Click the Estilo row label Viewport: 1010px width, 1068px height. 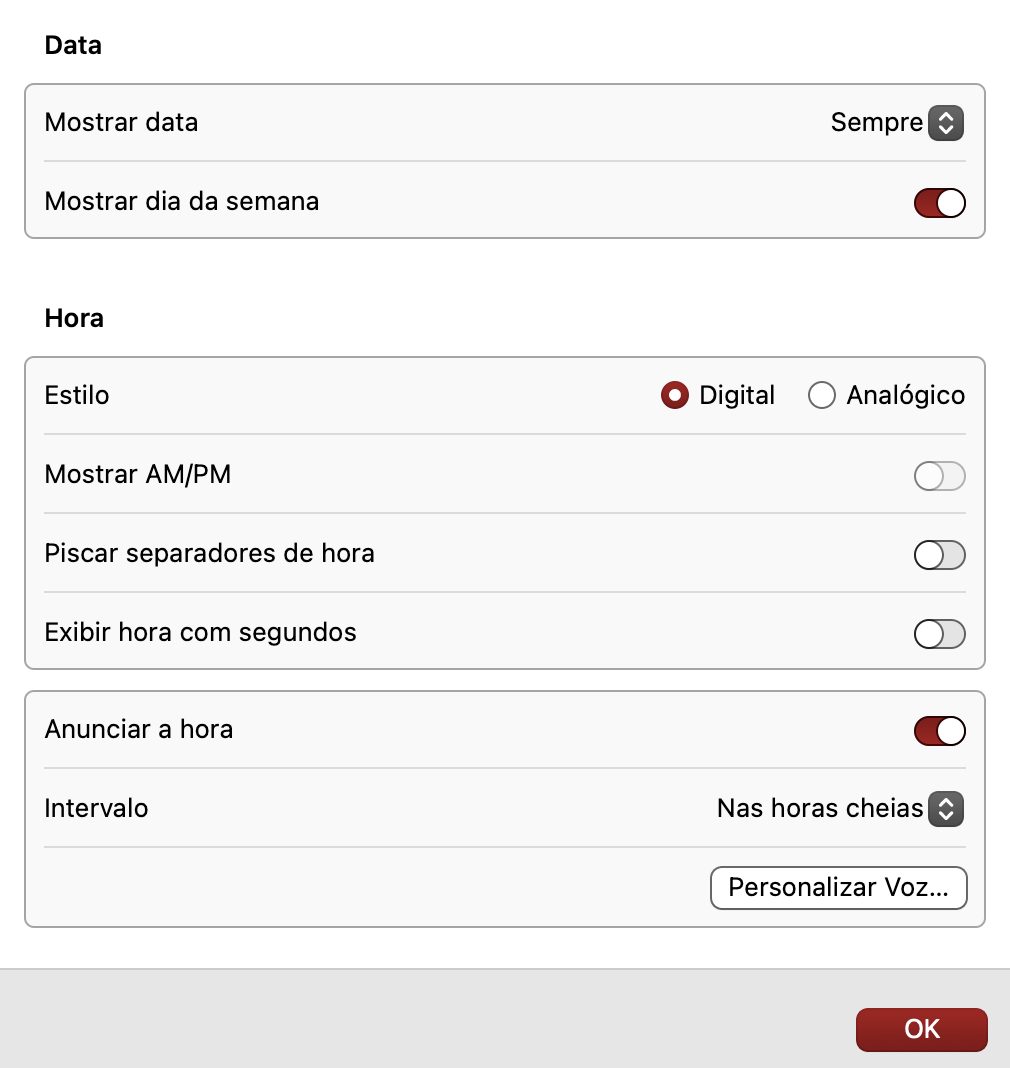pos(77,395)
